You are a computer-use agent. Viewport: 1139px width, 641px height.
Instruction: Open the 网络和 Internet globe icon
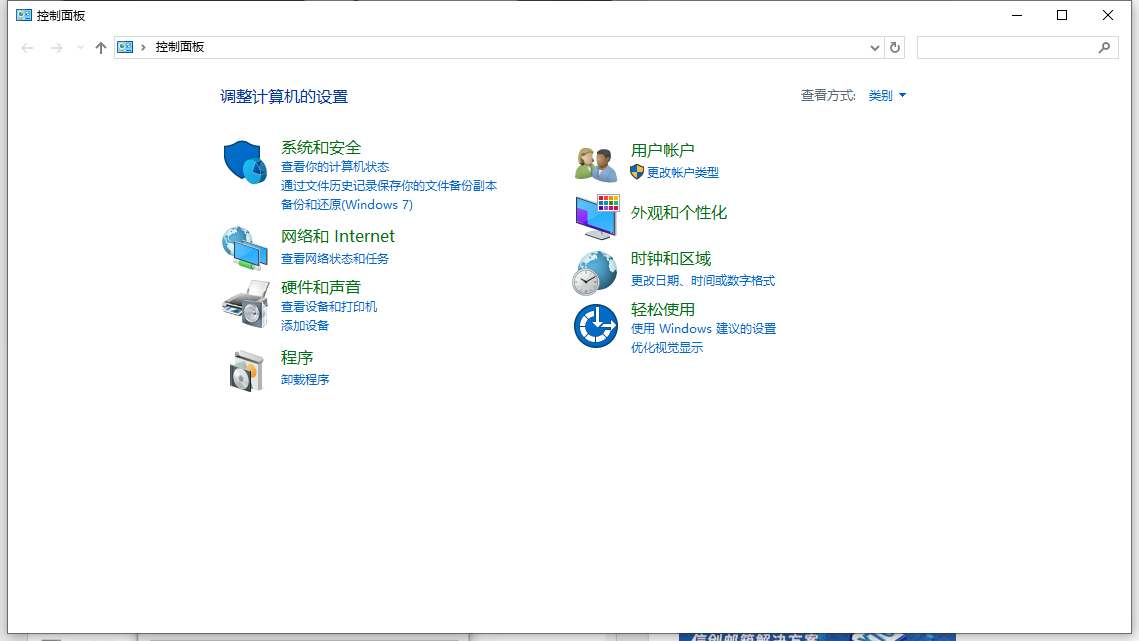[245, 247]
